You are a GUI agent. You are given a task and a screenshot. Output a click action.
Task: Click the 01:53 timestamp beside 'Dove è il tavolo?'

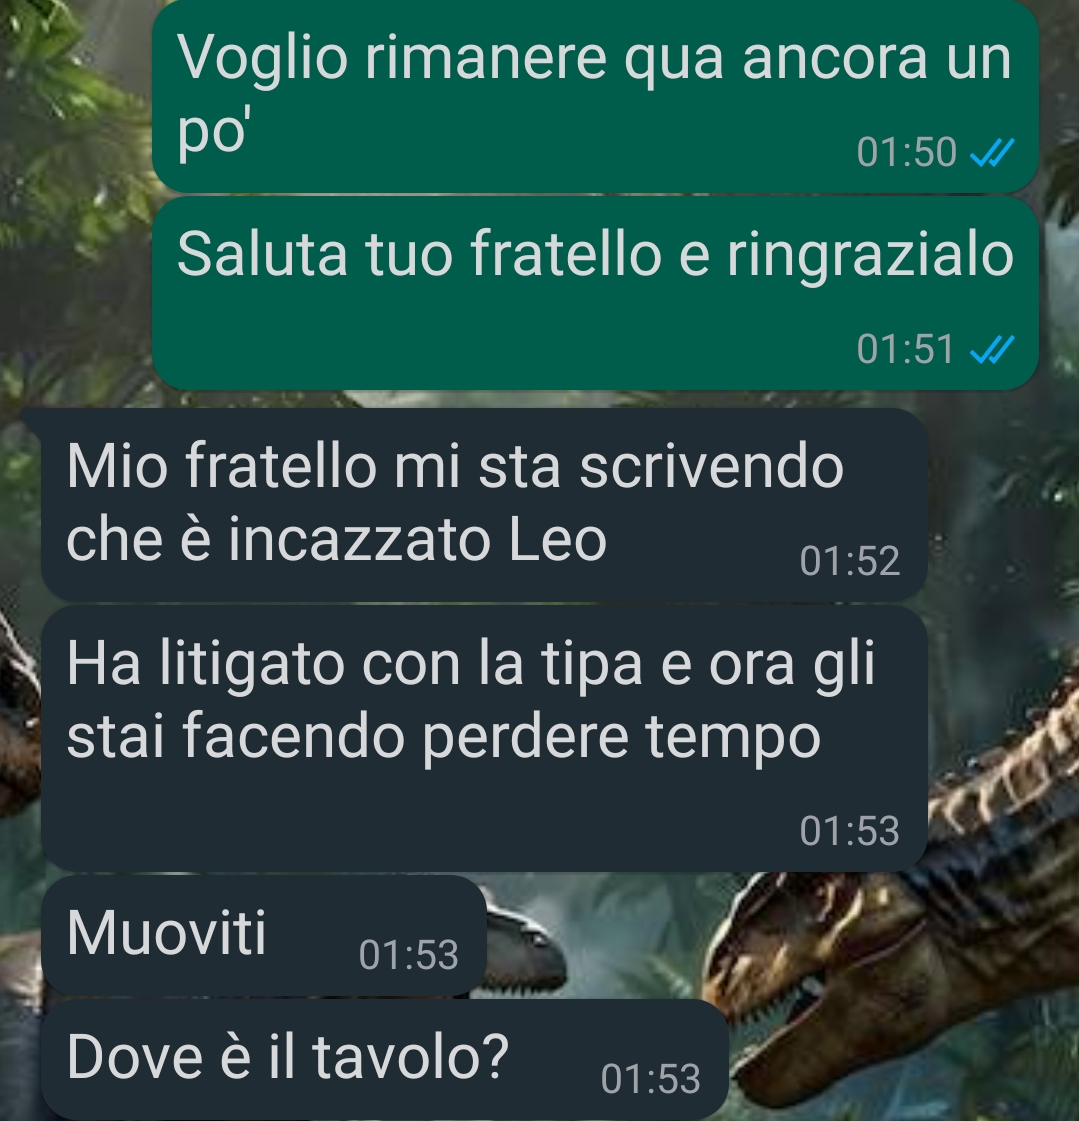pos(650,1079)
